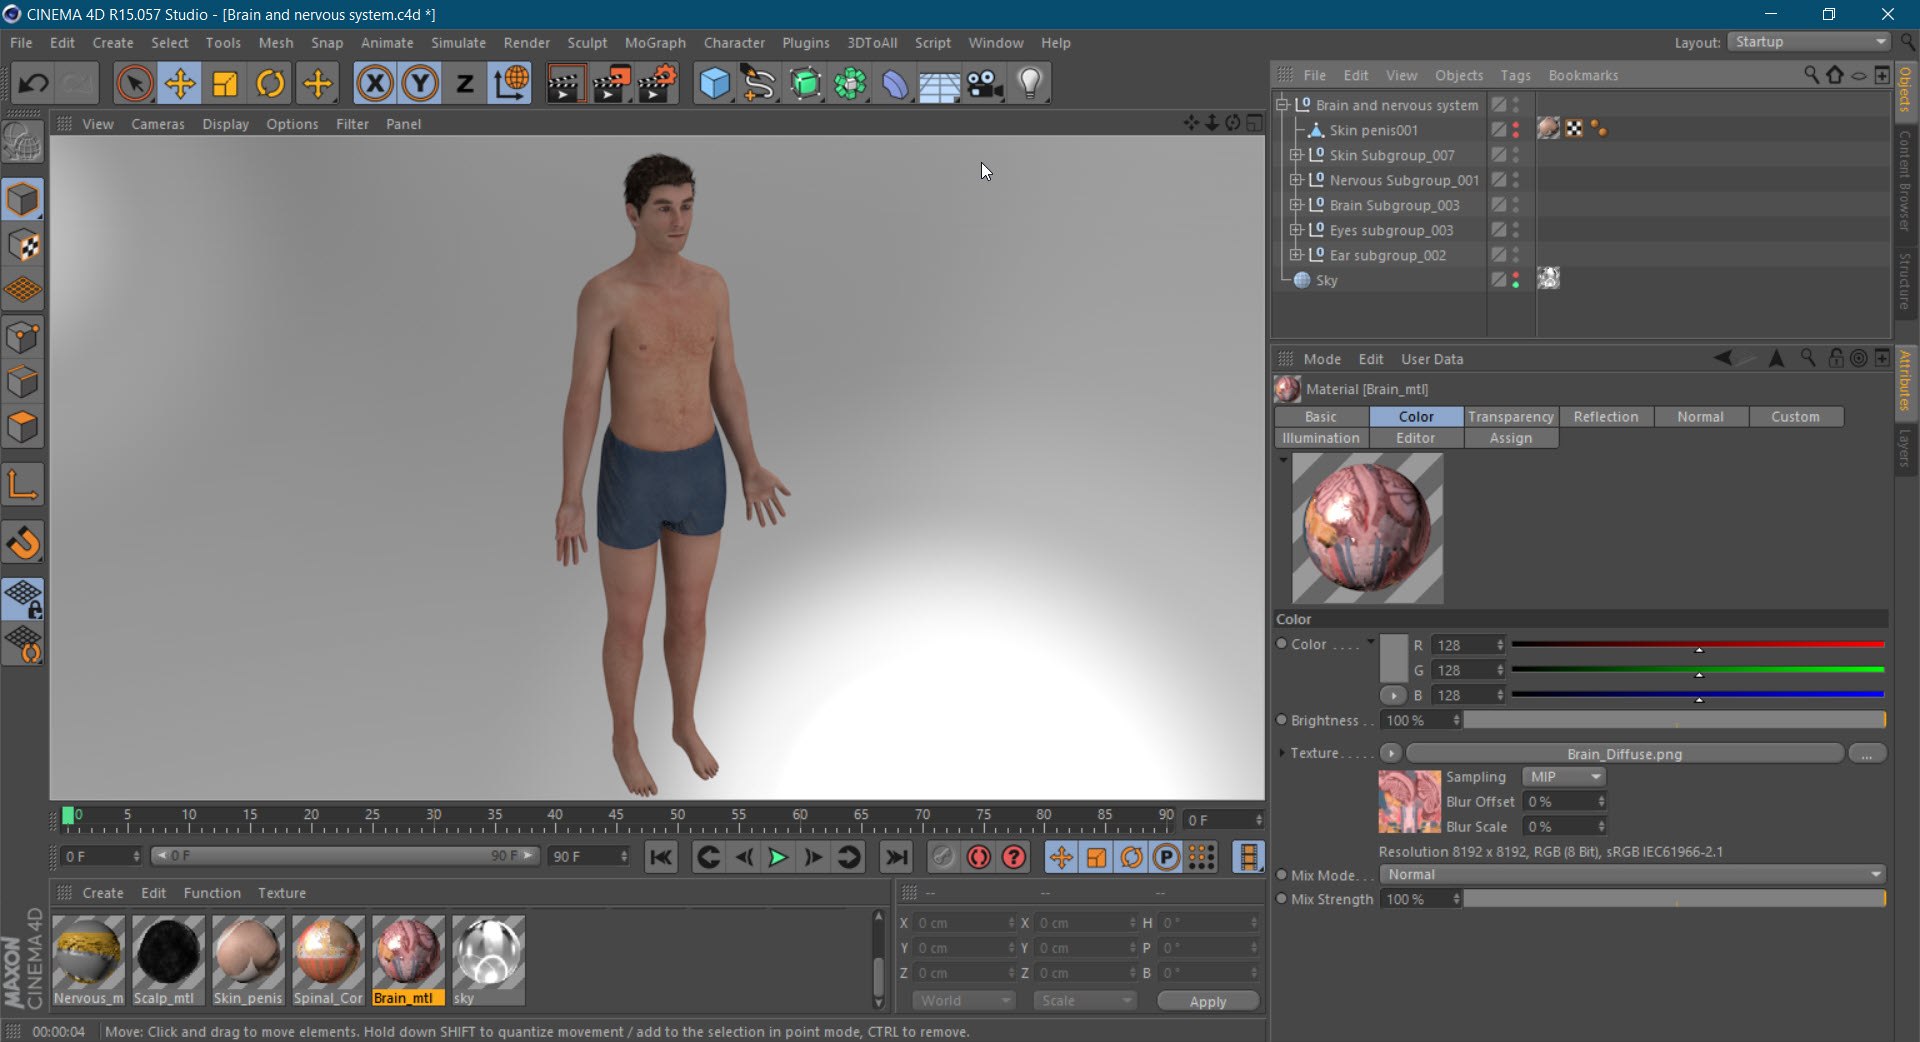Image resolution: width=1920 pixels, height=1042 pixels.
Task: Toggle Autokeying red button
Action: [979, 857]
